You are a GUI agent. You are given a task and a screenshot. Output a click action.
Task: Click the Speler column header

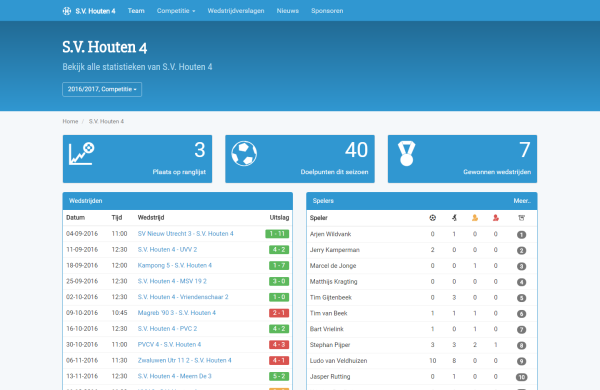tap(318, 218)
